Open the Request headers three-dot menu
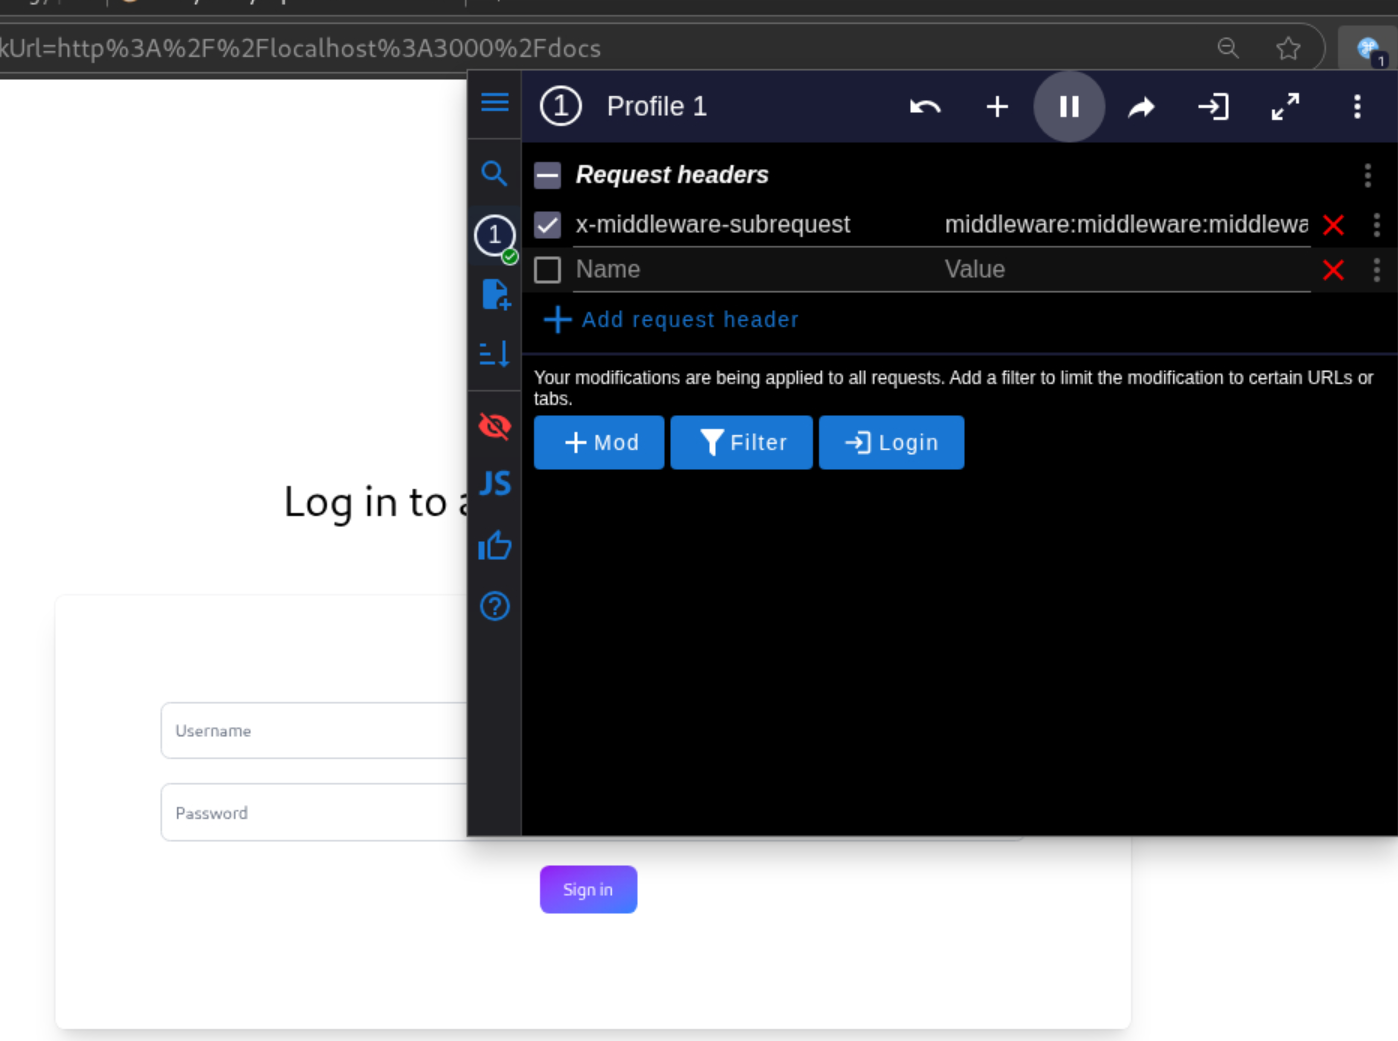The image size is (1398, 1041). (1367, 176)
